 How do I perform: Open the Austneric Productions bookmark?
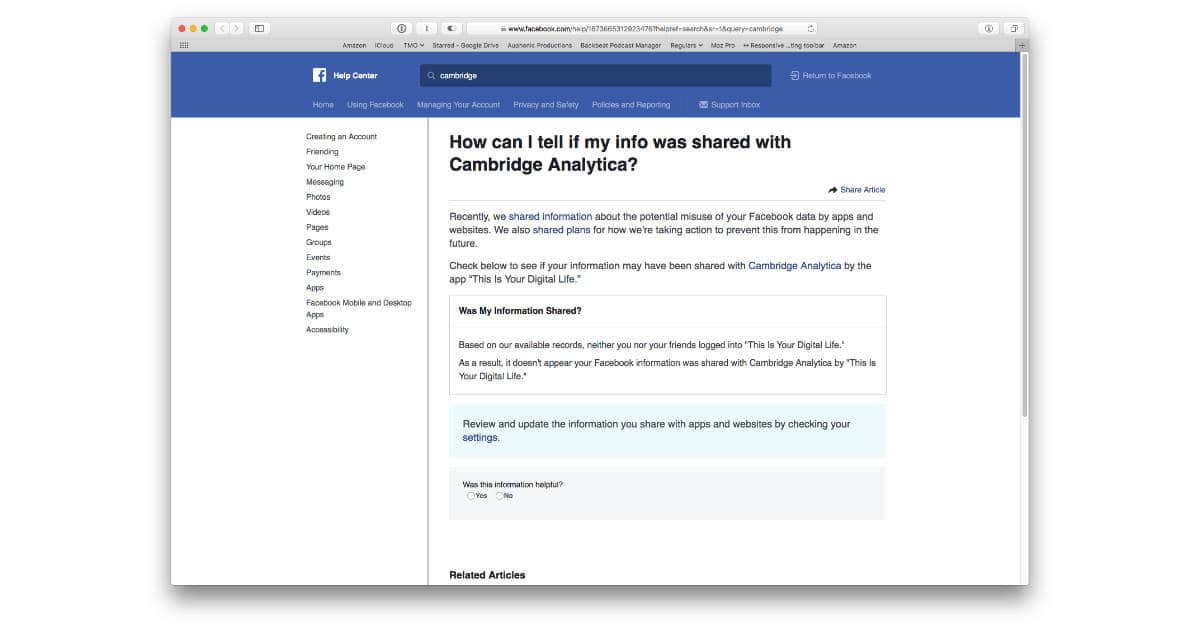[540, 45]
